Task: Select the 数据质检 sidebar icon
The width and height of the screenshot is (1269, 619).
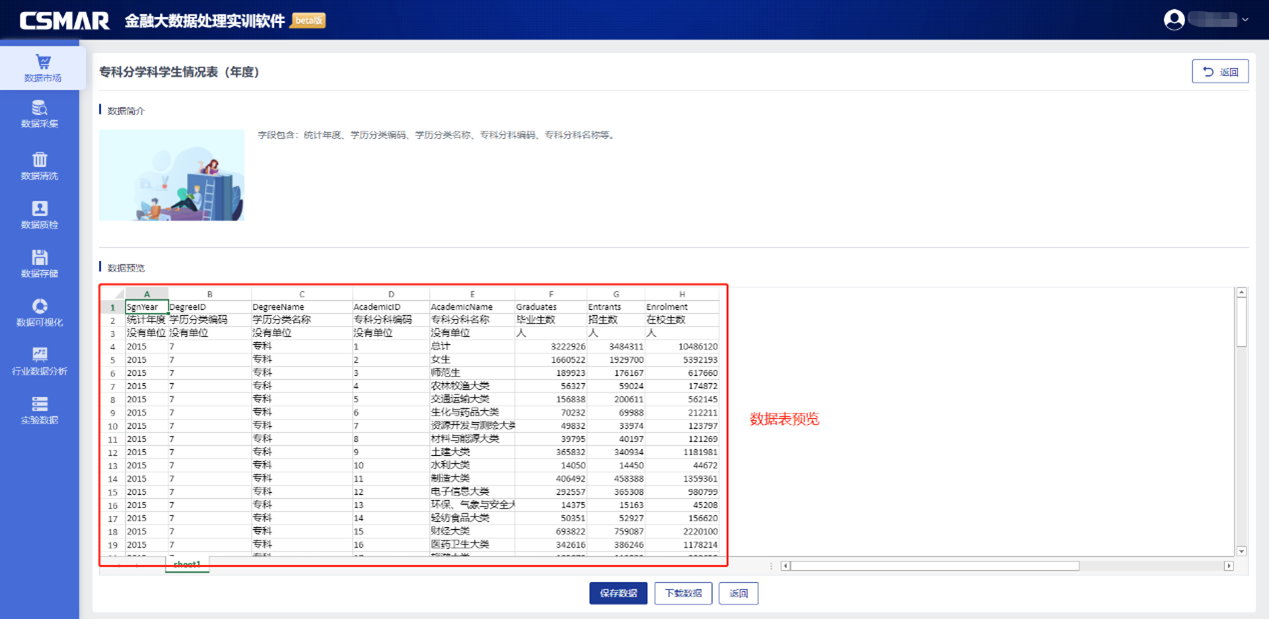Action: tap(40, 209)
